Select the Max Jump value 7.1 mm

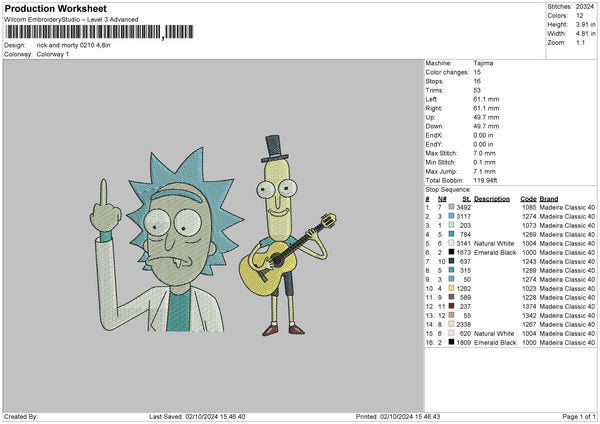(x=484, y=171)
